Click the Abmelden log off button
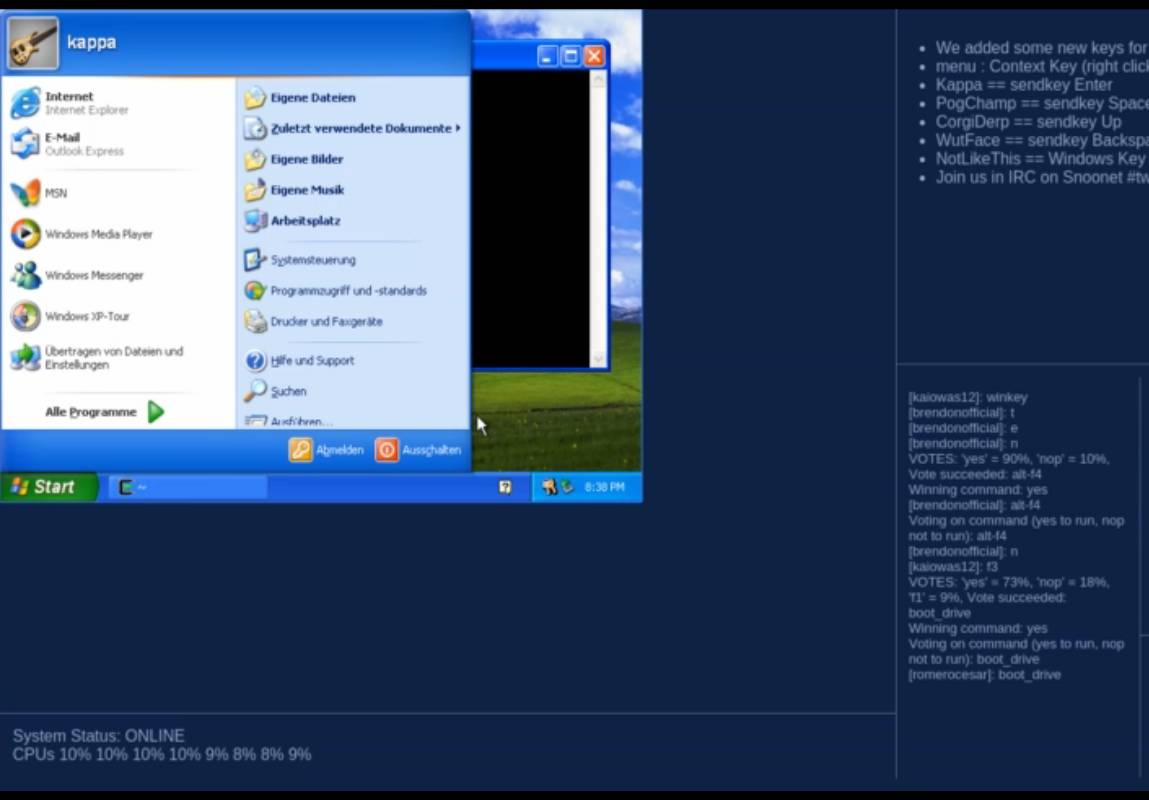The height and width of the screenshot is (800, 1149). point(326,450)
